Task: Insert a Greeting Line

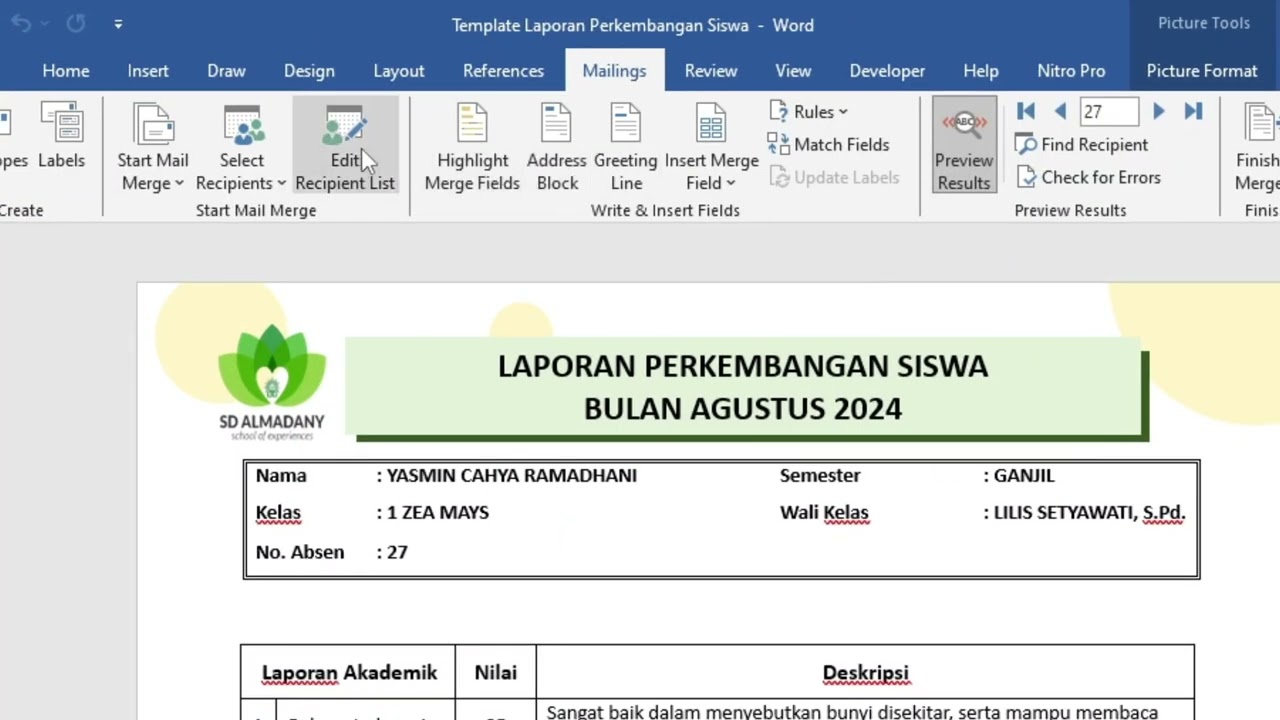Action: [626, 147]
